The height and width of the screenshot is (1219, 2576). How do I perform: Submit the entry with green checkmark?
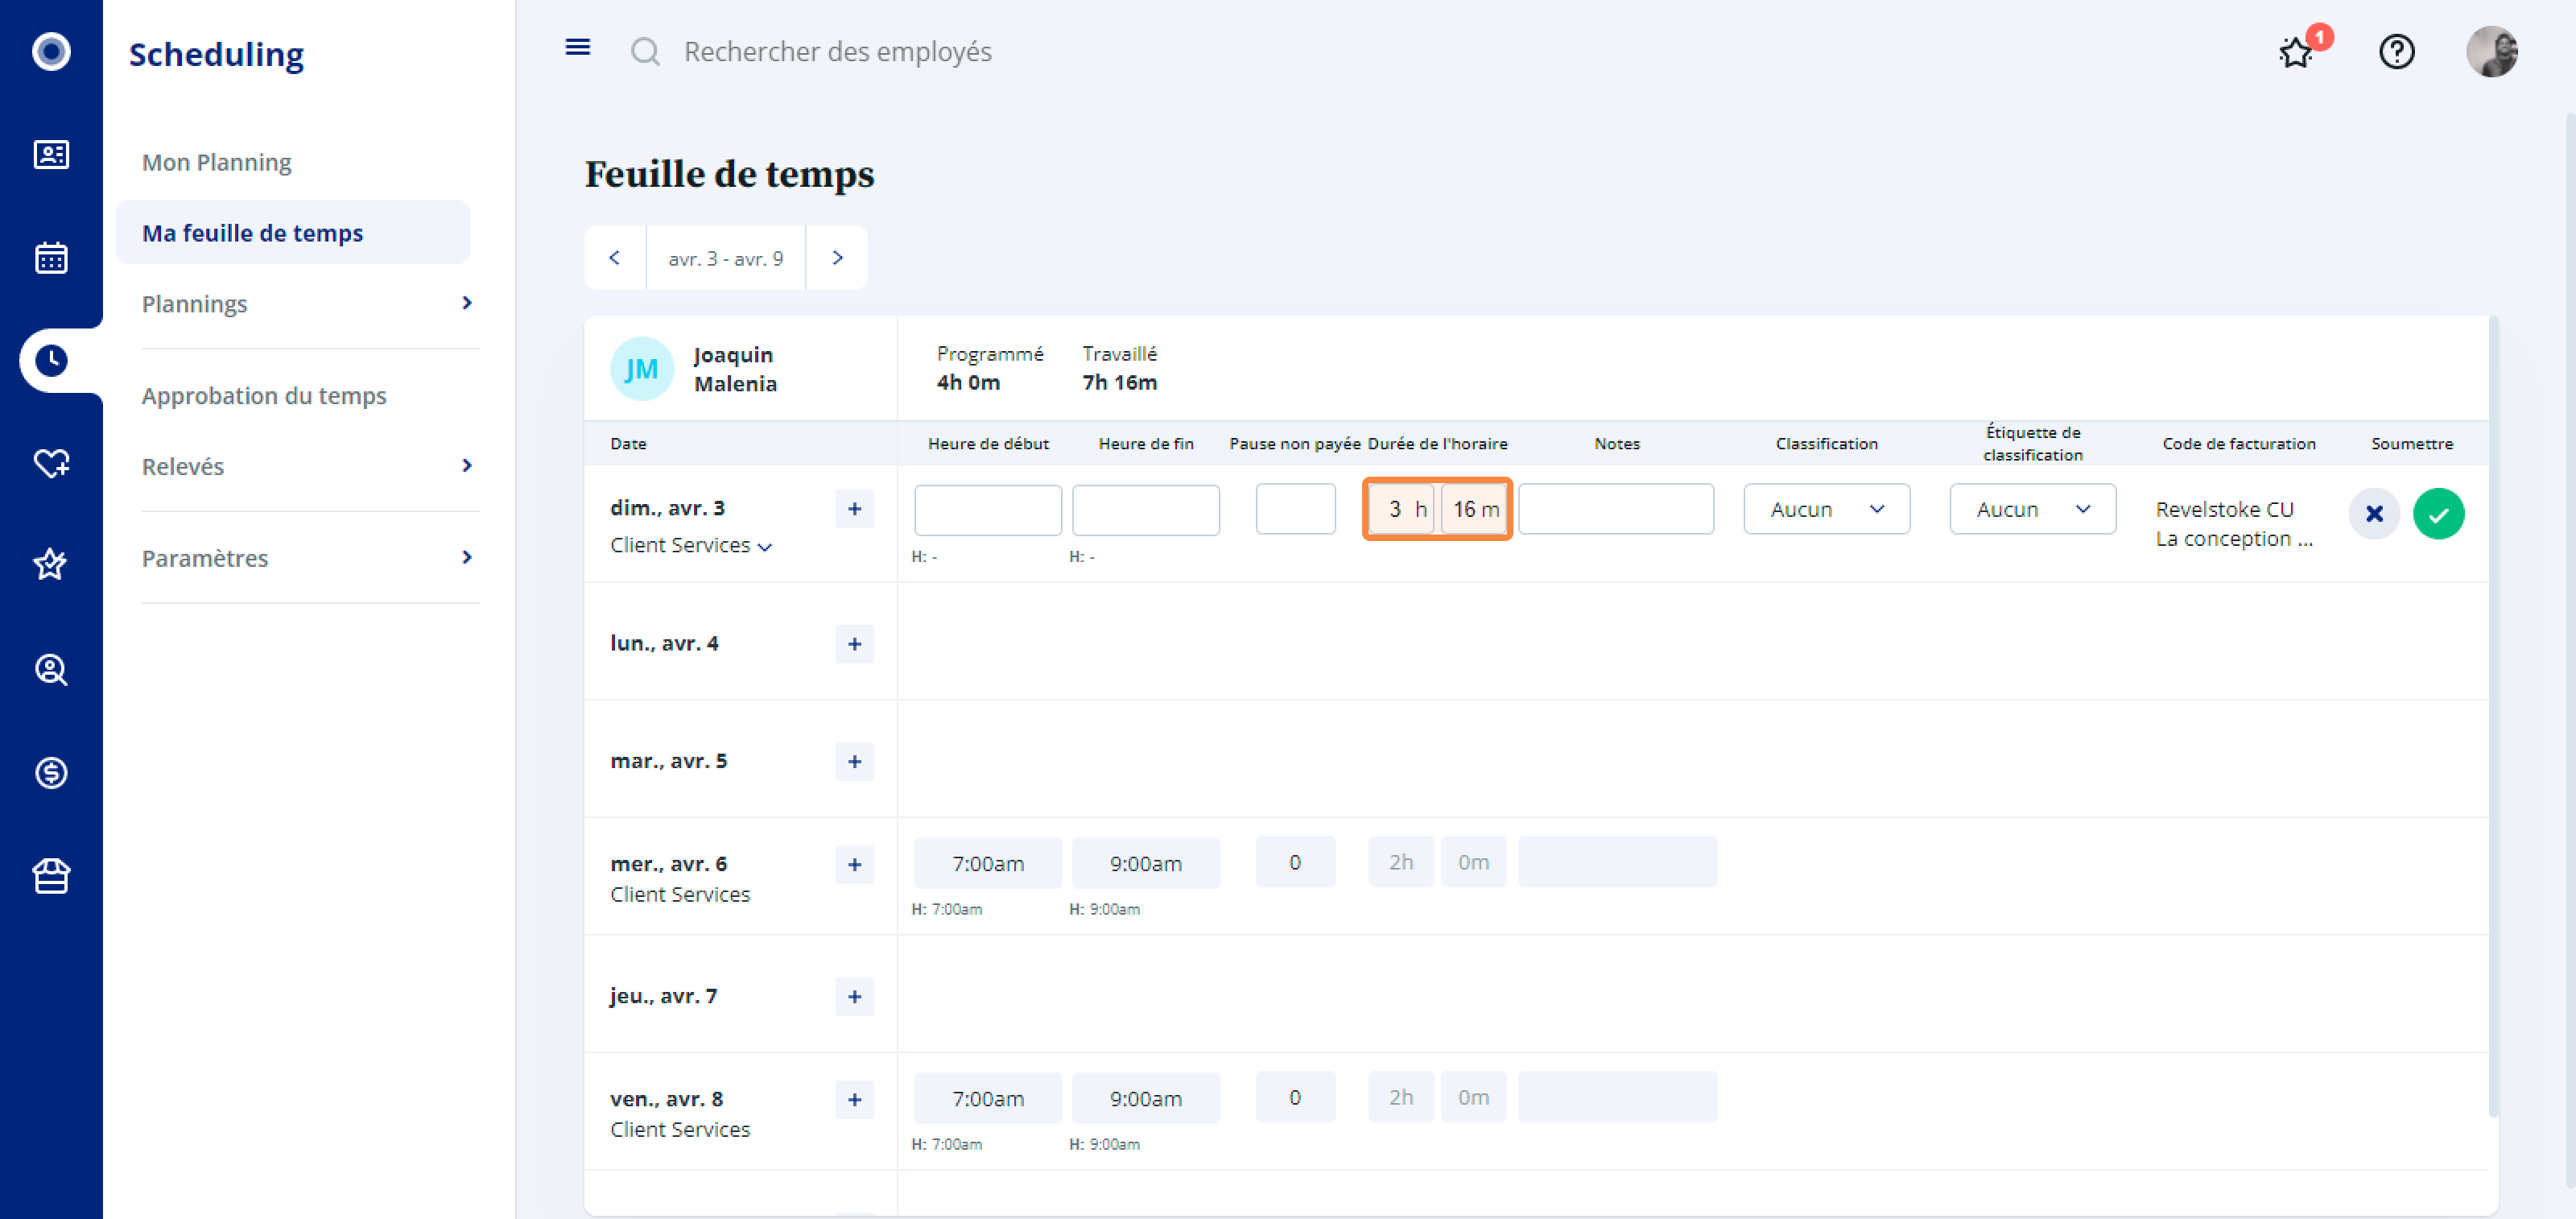tap(2438, 514)
